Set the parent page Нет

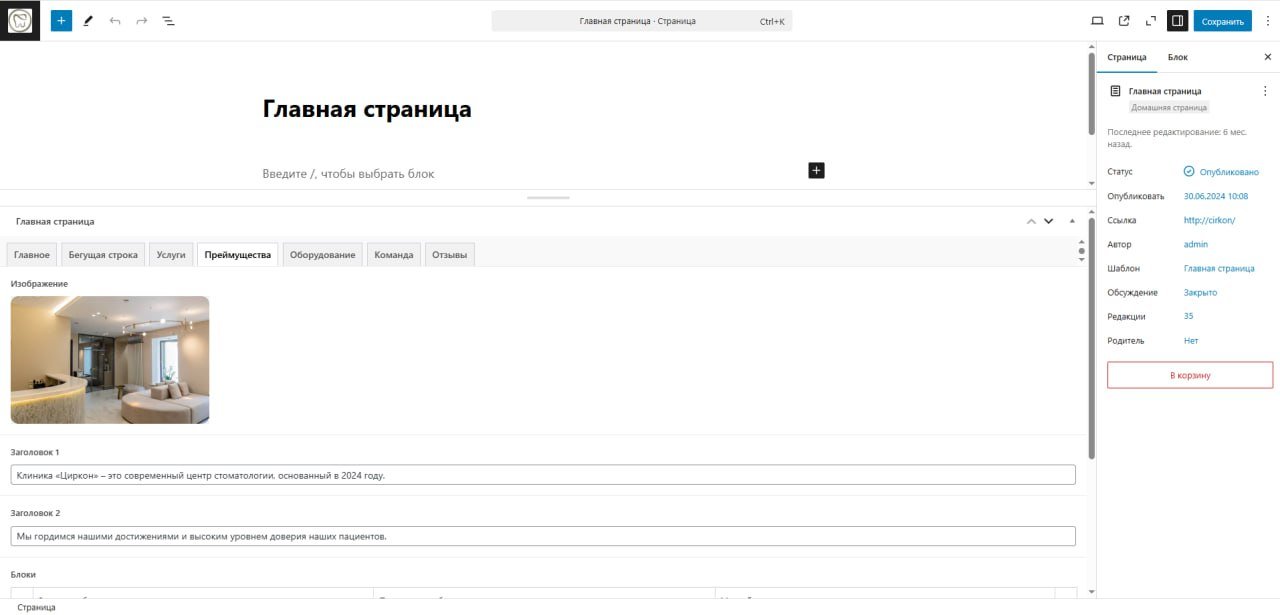pyautogui.click(x=1191, y=340)
